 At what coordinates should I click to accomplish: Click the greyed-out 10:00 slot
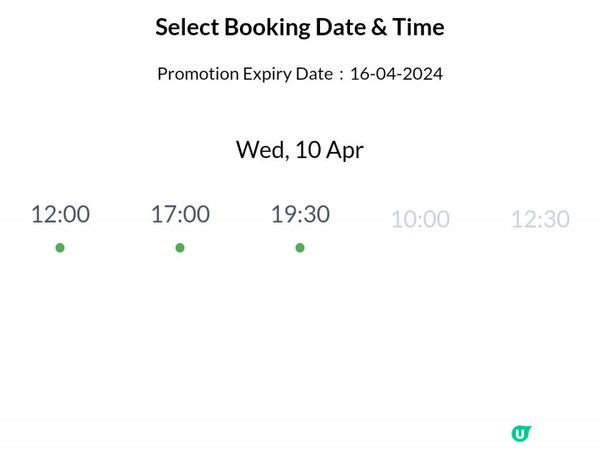point(420,219)
